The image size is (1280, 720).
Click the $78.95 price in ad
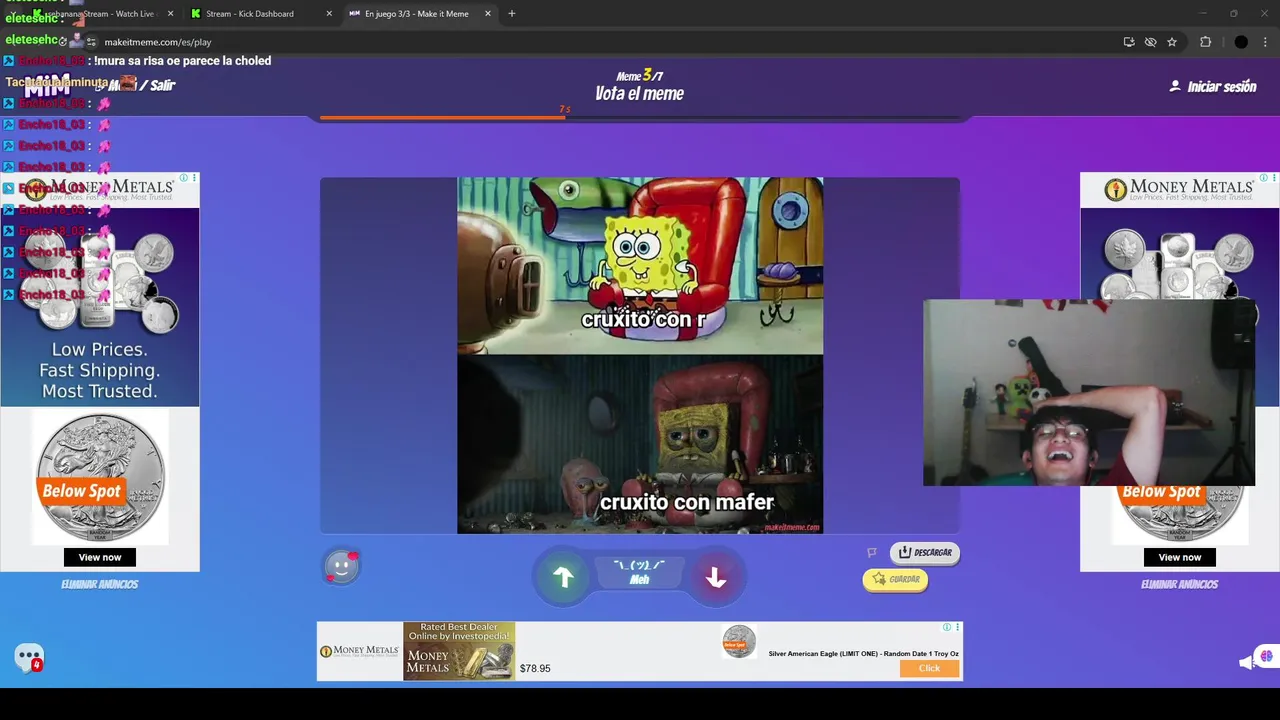tap(535, 668)
